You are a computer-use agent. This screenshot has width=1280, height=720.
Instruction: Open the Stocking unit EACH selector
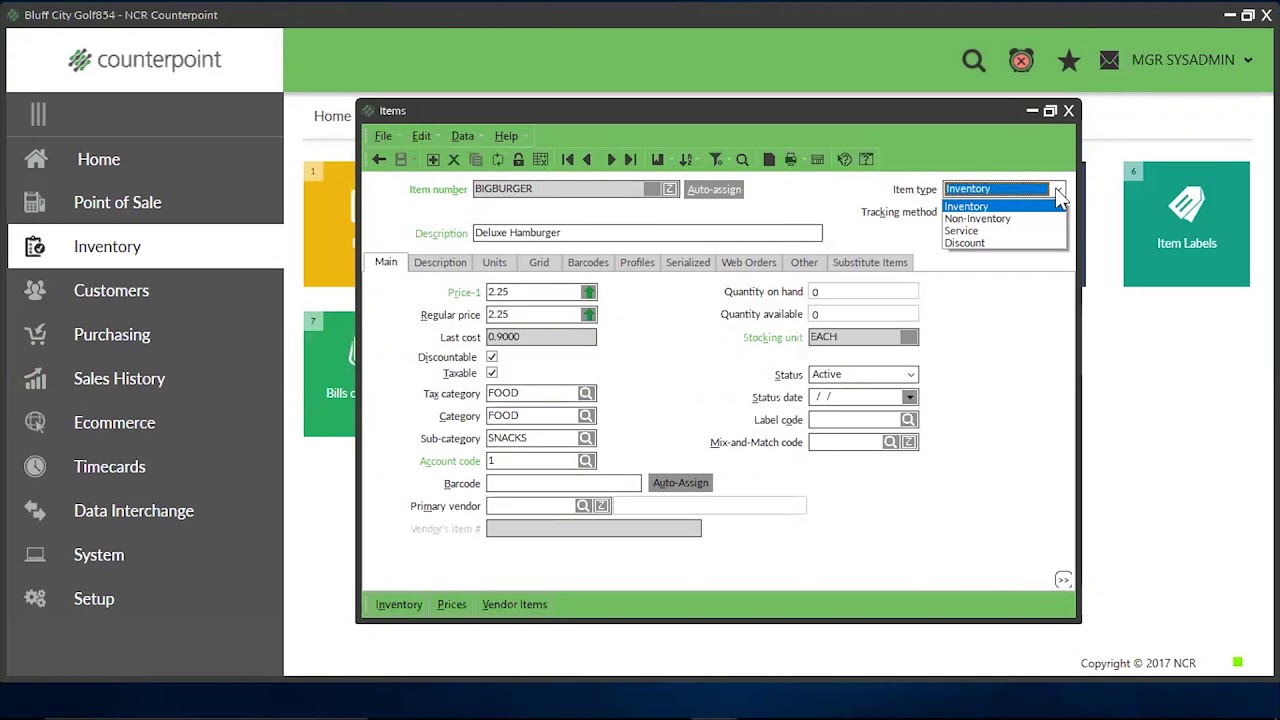click(908, 337)
